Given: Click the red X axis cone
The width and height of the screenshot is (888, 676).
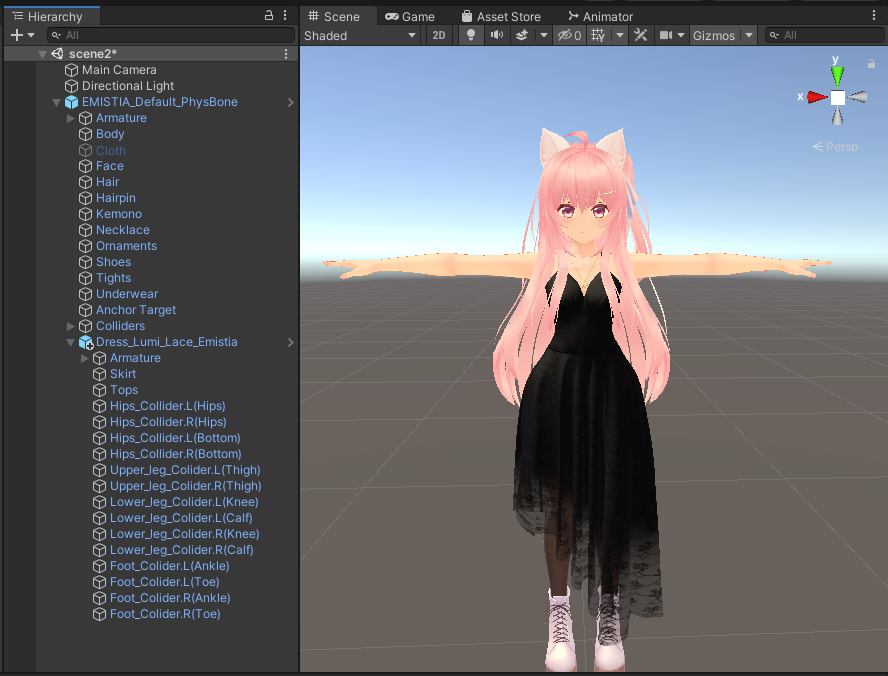Looking at the screenshot, I should (817, 97).
